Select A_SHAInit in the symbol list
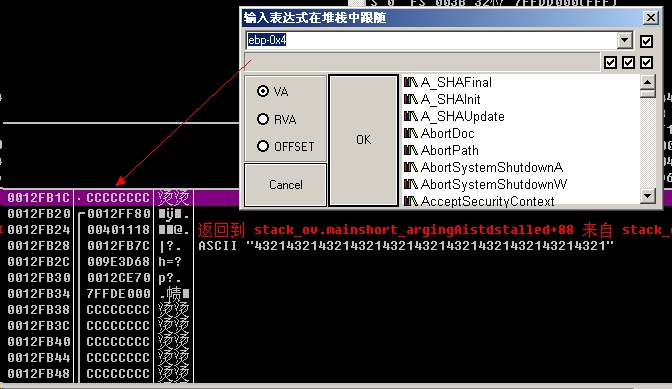 pyautogui.click(x=450, y=99)
